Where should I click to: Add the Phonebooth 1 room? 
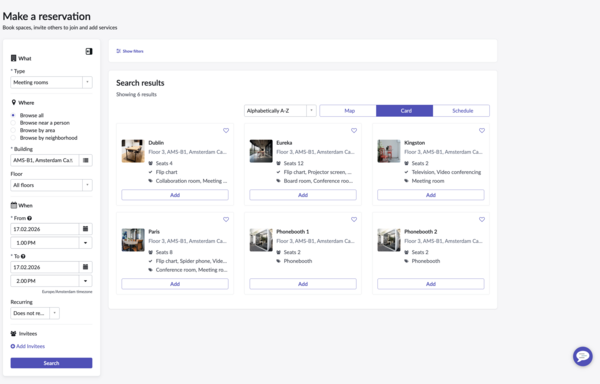coord(303,284)
